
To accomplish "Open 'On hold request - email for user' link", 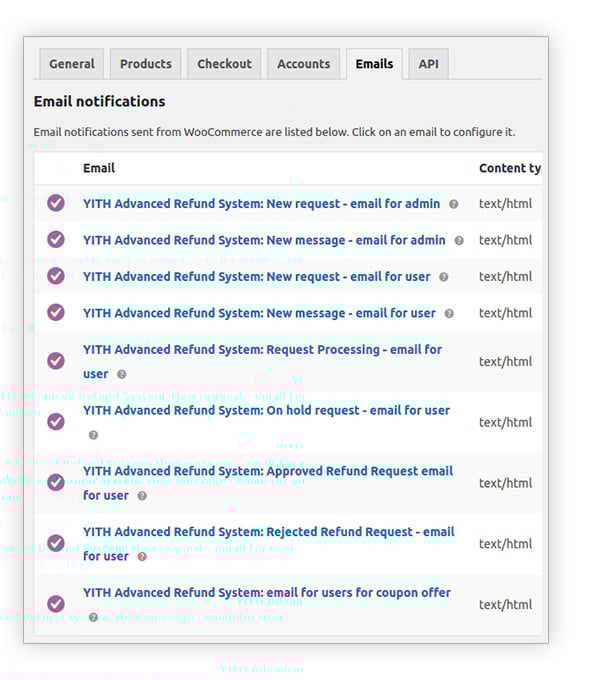I will tap(266, 410).
